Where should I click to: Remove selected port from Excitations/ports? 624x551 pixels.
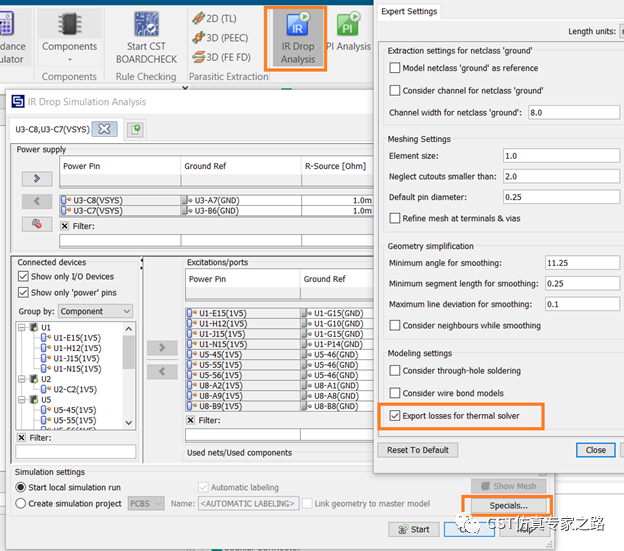pyautogui.click(x=162, y=372)
